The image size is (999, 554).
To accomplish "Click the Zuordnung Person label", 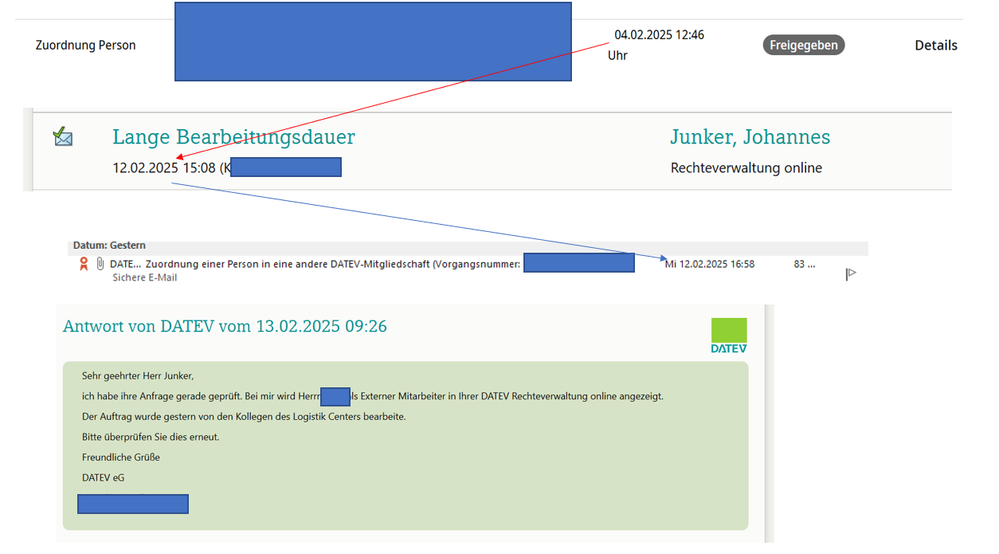I will pos(85,45).
